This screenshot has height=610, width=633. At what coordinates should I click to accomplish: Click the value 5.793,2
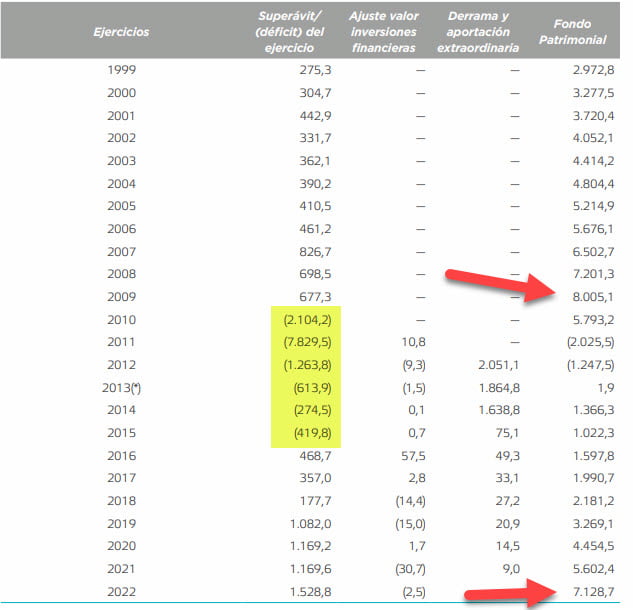point(593,320)
